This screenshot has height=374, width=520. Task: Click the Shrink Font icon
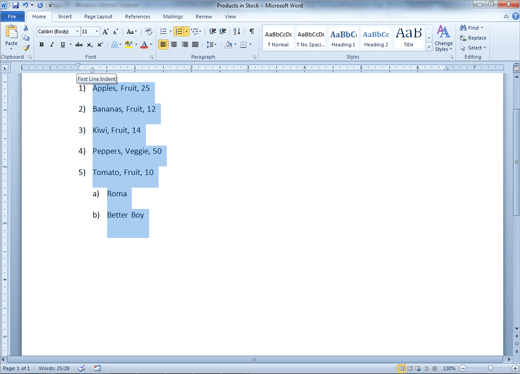[x=115, y=32]
